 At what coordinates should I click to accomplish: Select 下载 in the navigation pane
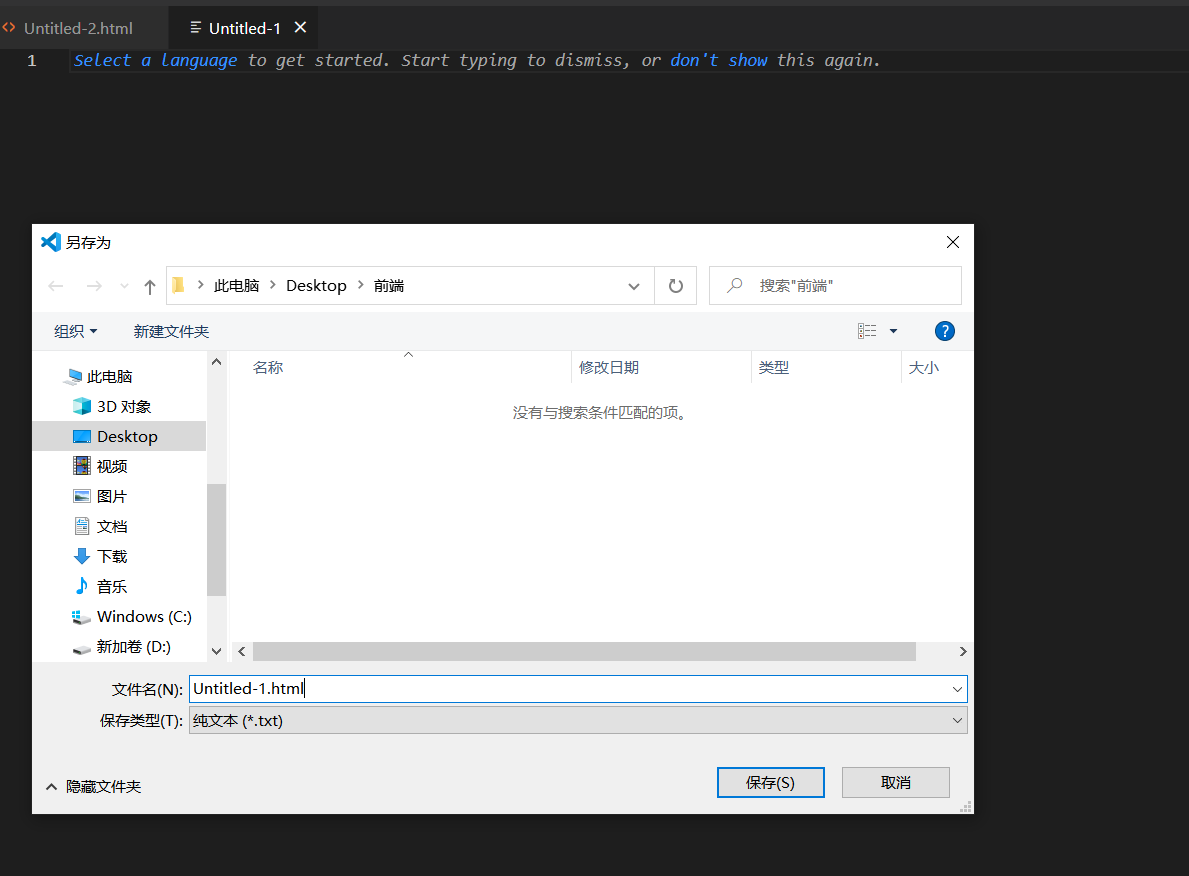tap(112, 555)
